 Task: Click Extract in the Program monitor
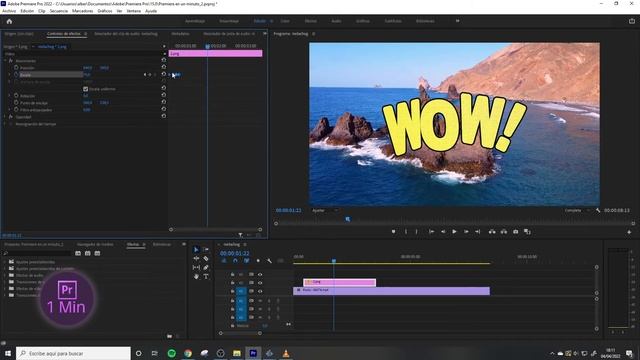pos(504,231)
